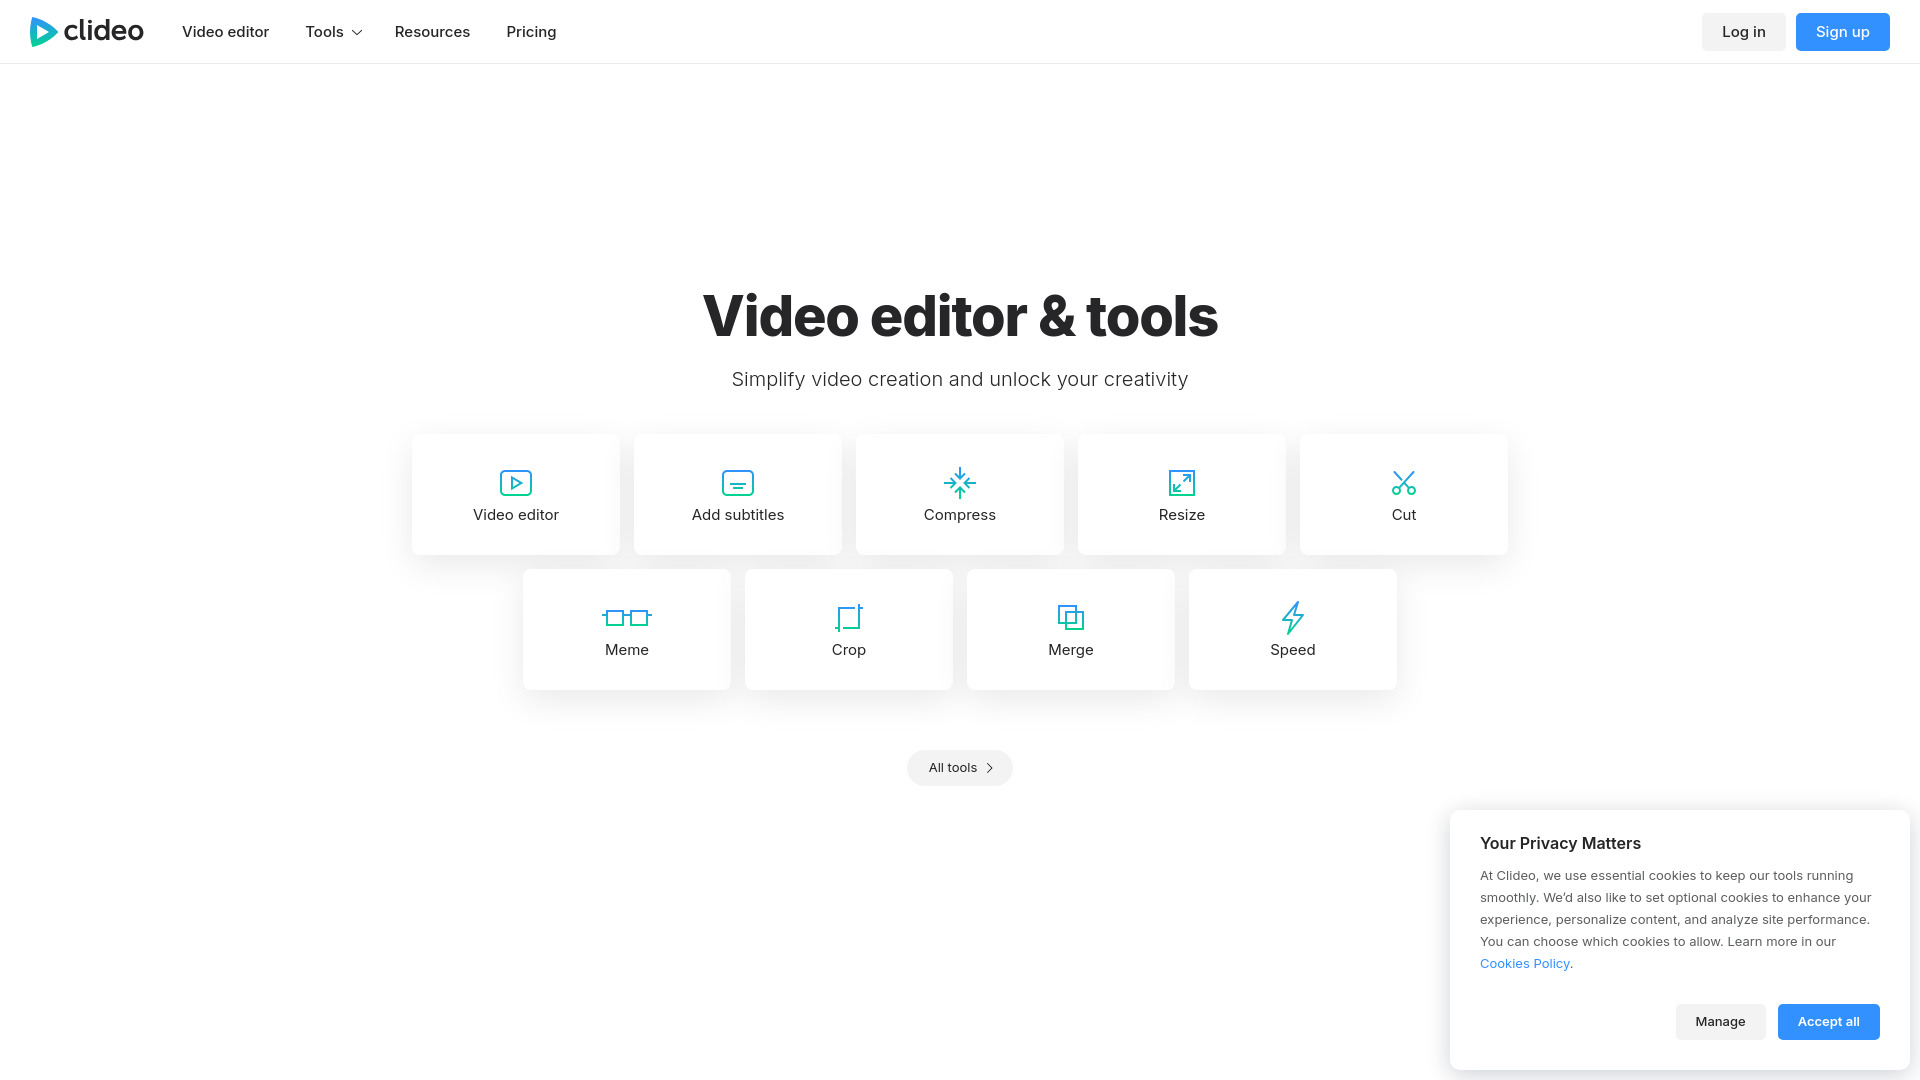Click the Compress video icon

959,482
